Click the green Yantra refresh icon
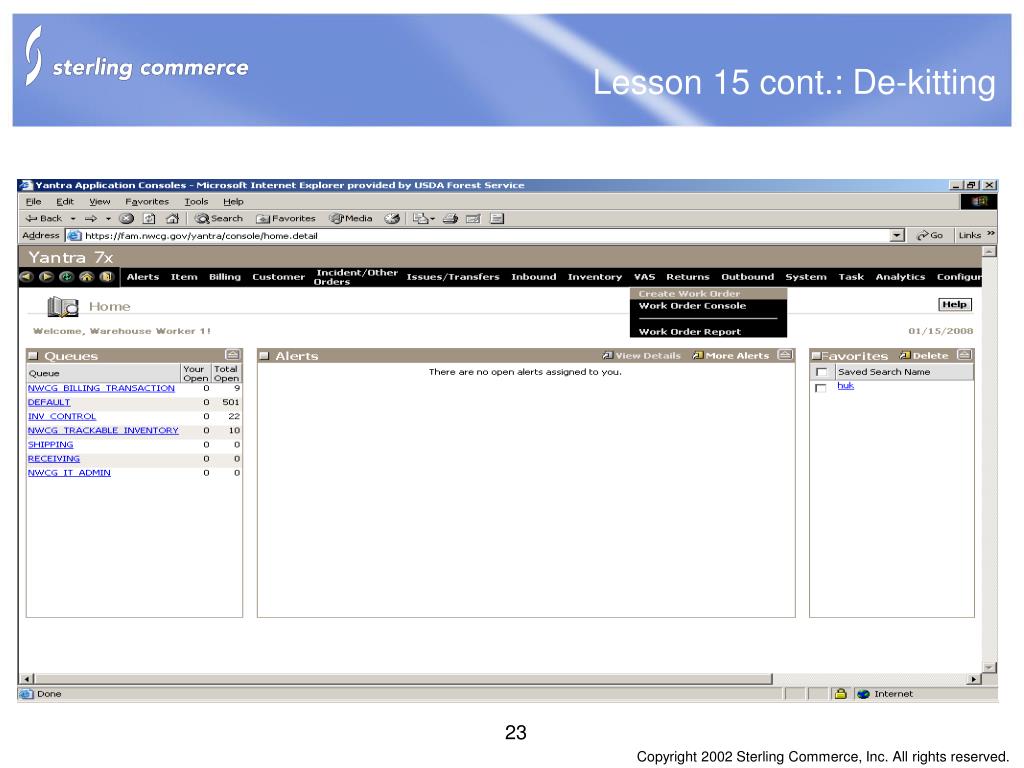The width and height of the screenshot is (1024, 768). (x=67, y=277)
